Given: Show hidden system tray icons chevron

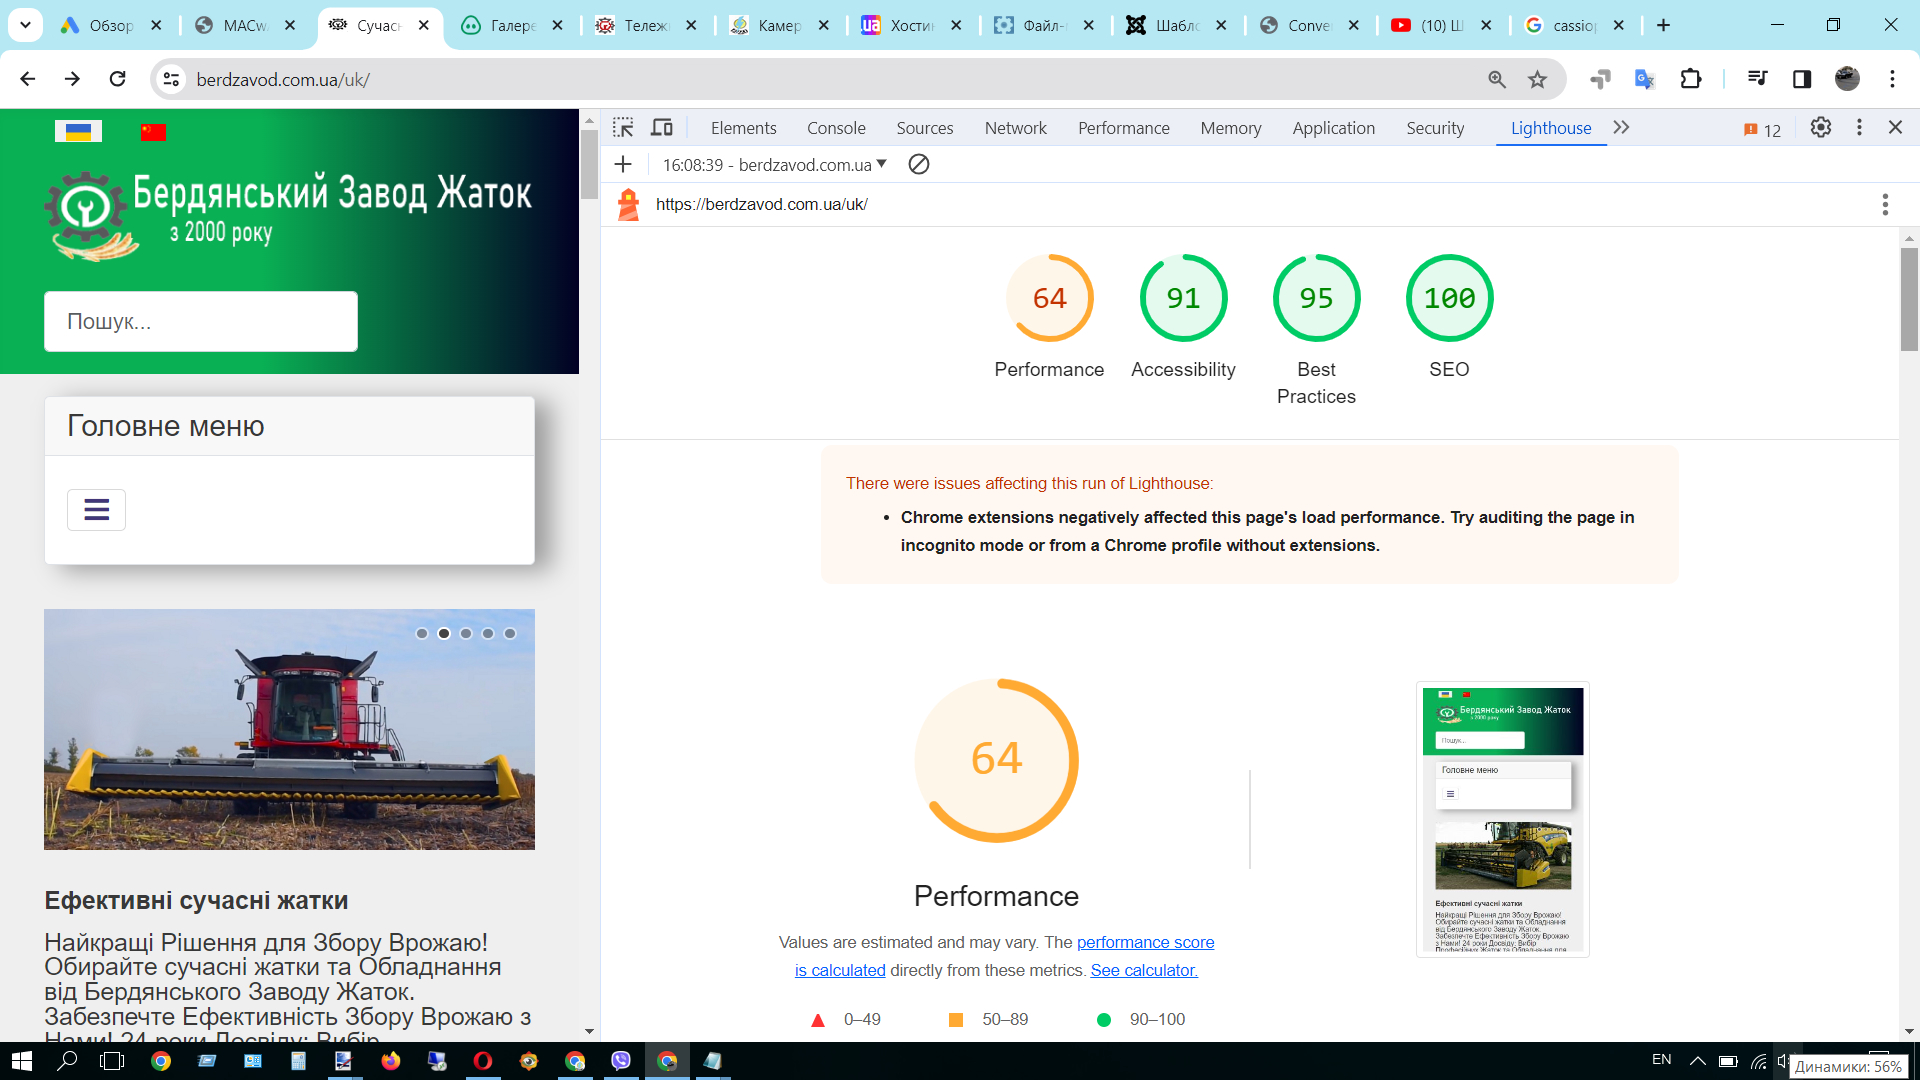Looking at the screenshot, I should pos(1697,1061).
